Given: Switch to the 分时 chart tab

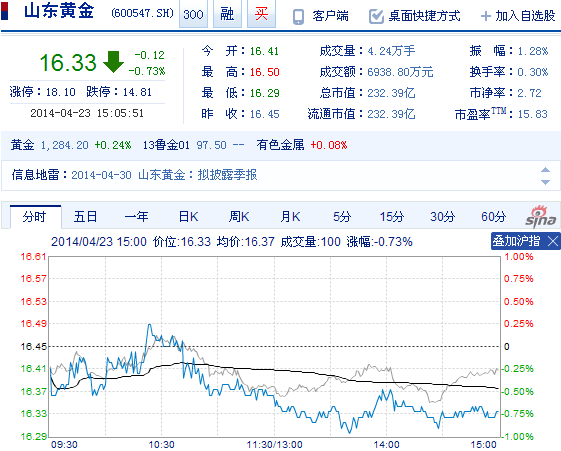Looking at the screenshot, I should point(35,217).
